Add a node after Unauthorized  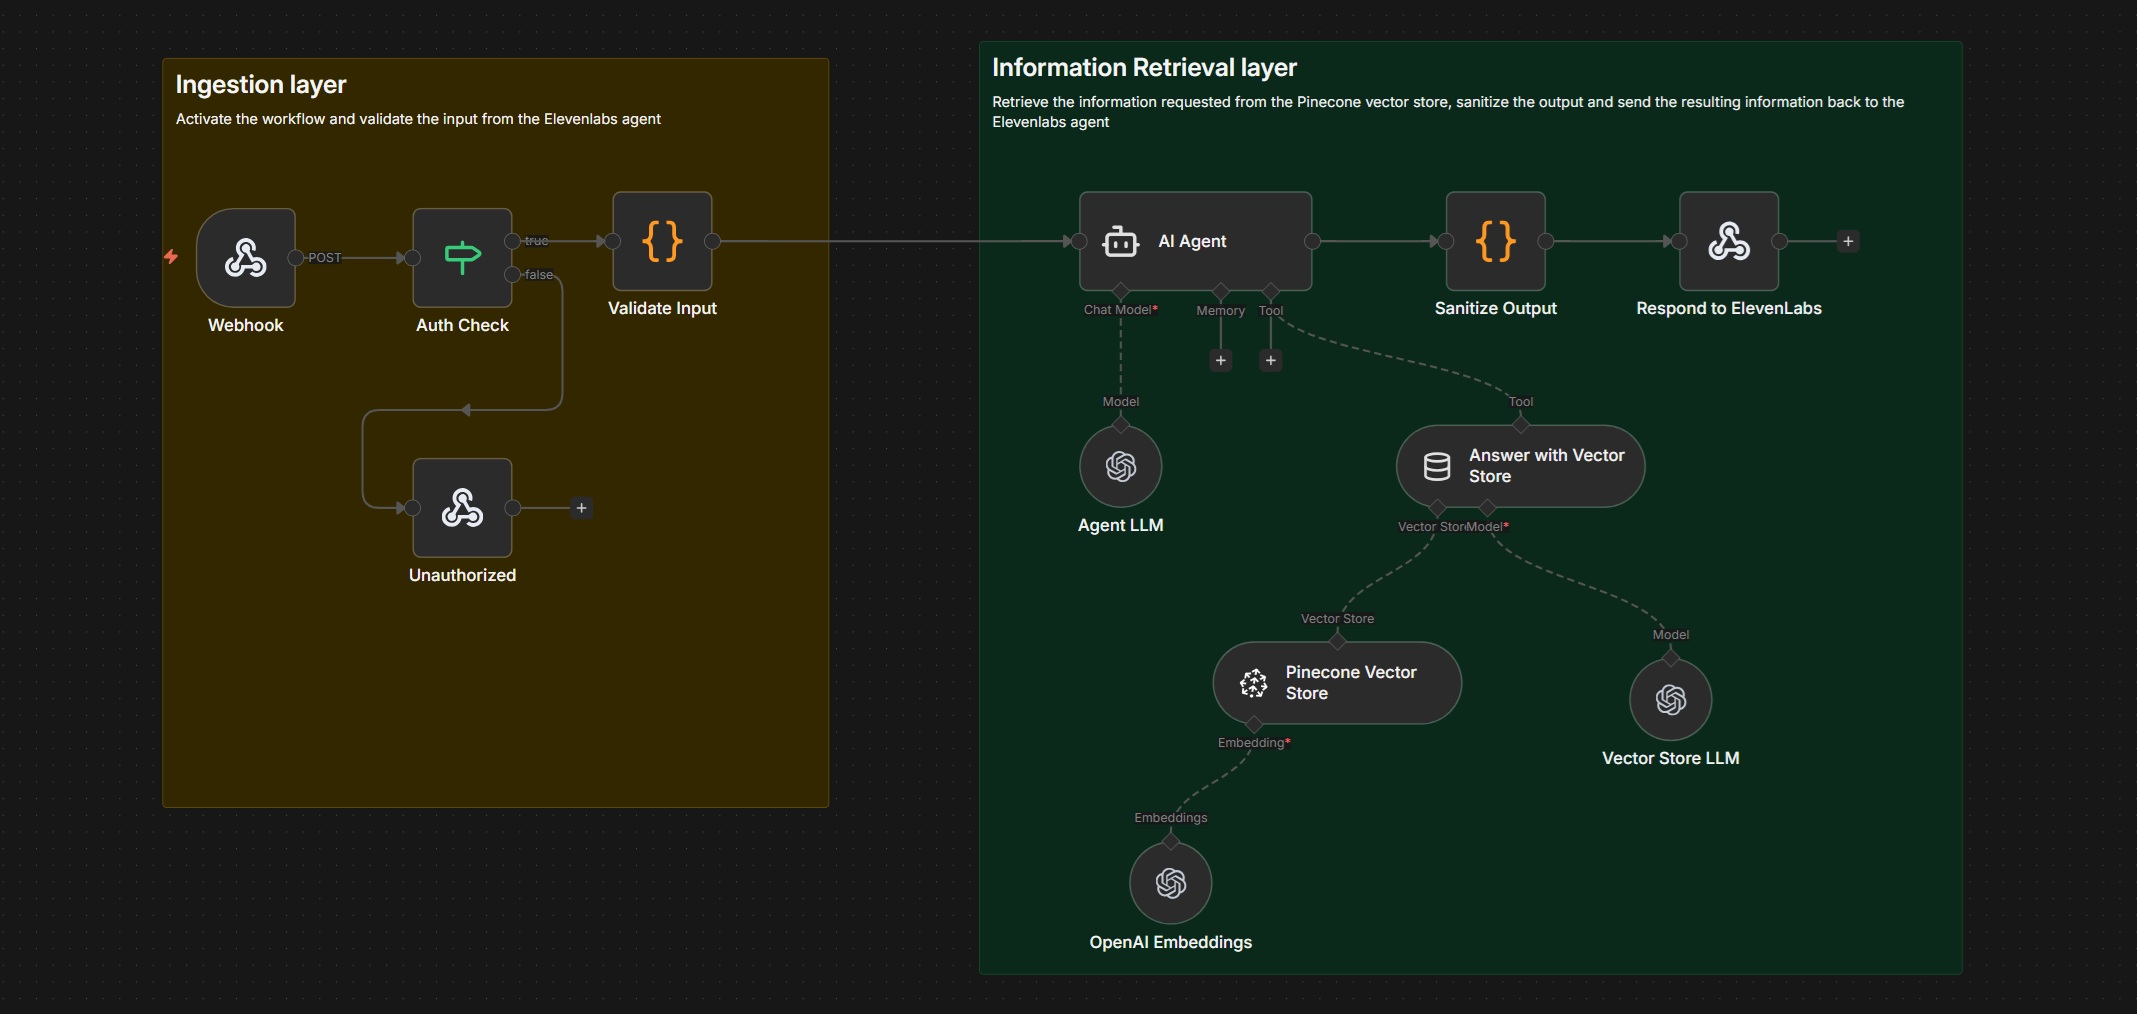point(581,508)
